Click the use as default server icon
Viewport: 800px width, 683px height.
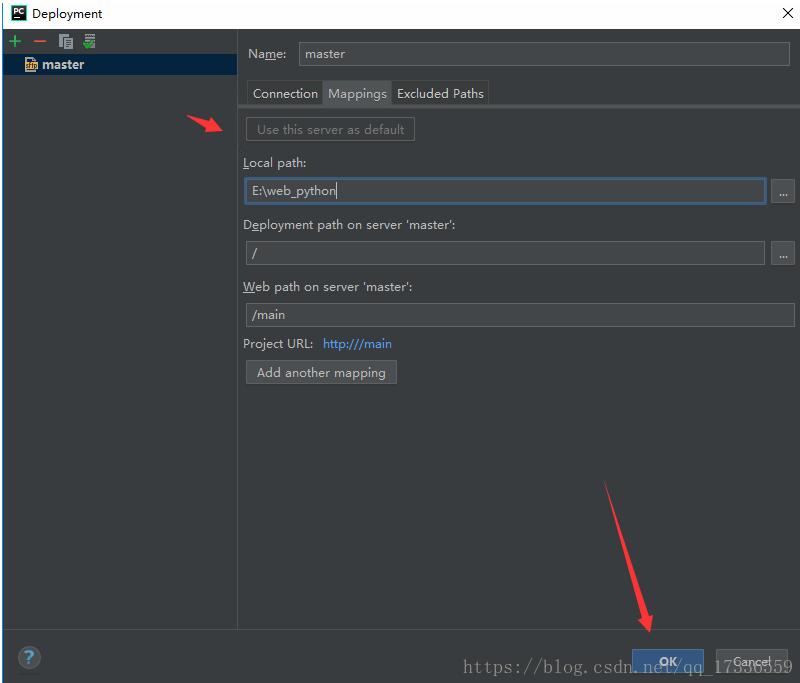tap(90, 41)
